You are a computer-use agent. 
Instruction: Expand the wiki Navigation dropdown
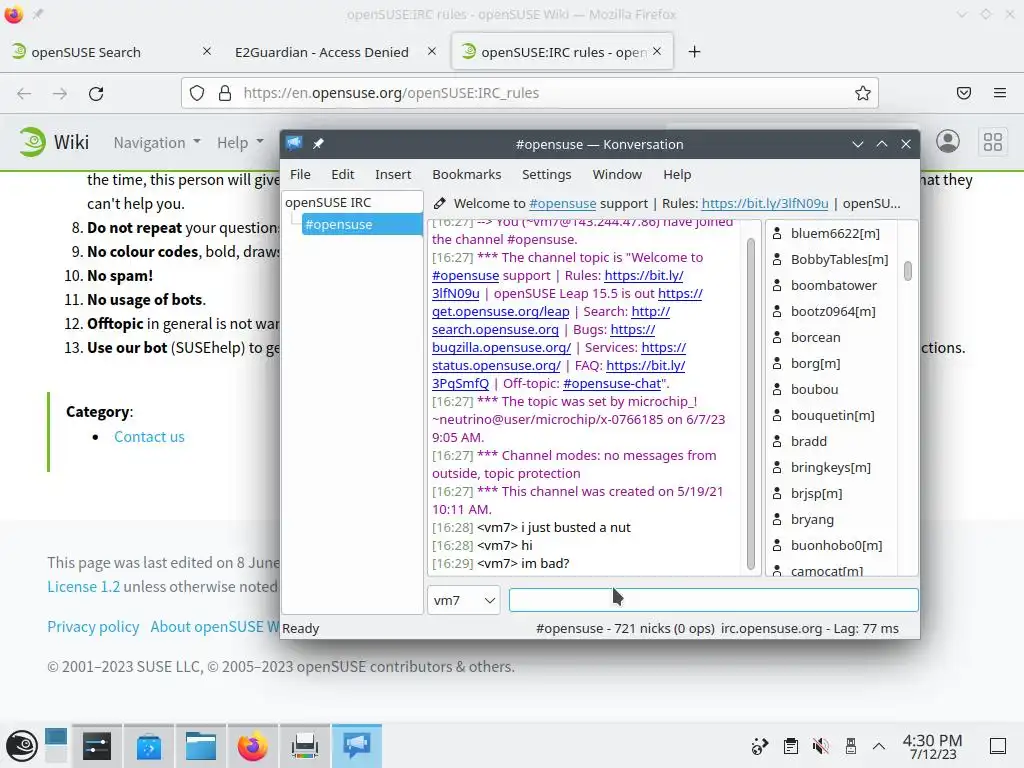pyautogui.click(x=157, y=142)
